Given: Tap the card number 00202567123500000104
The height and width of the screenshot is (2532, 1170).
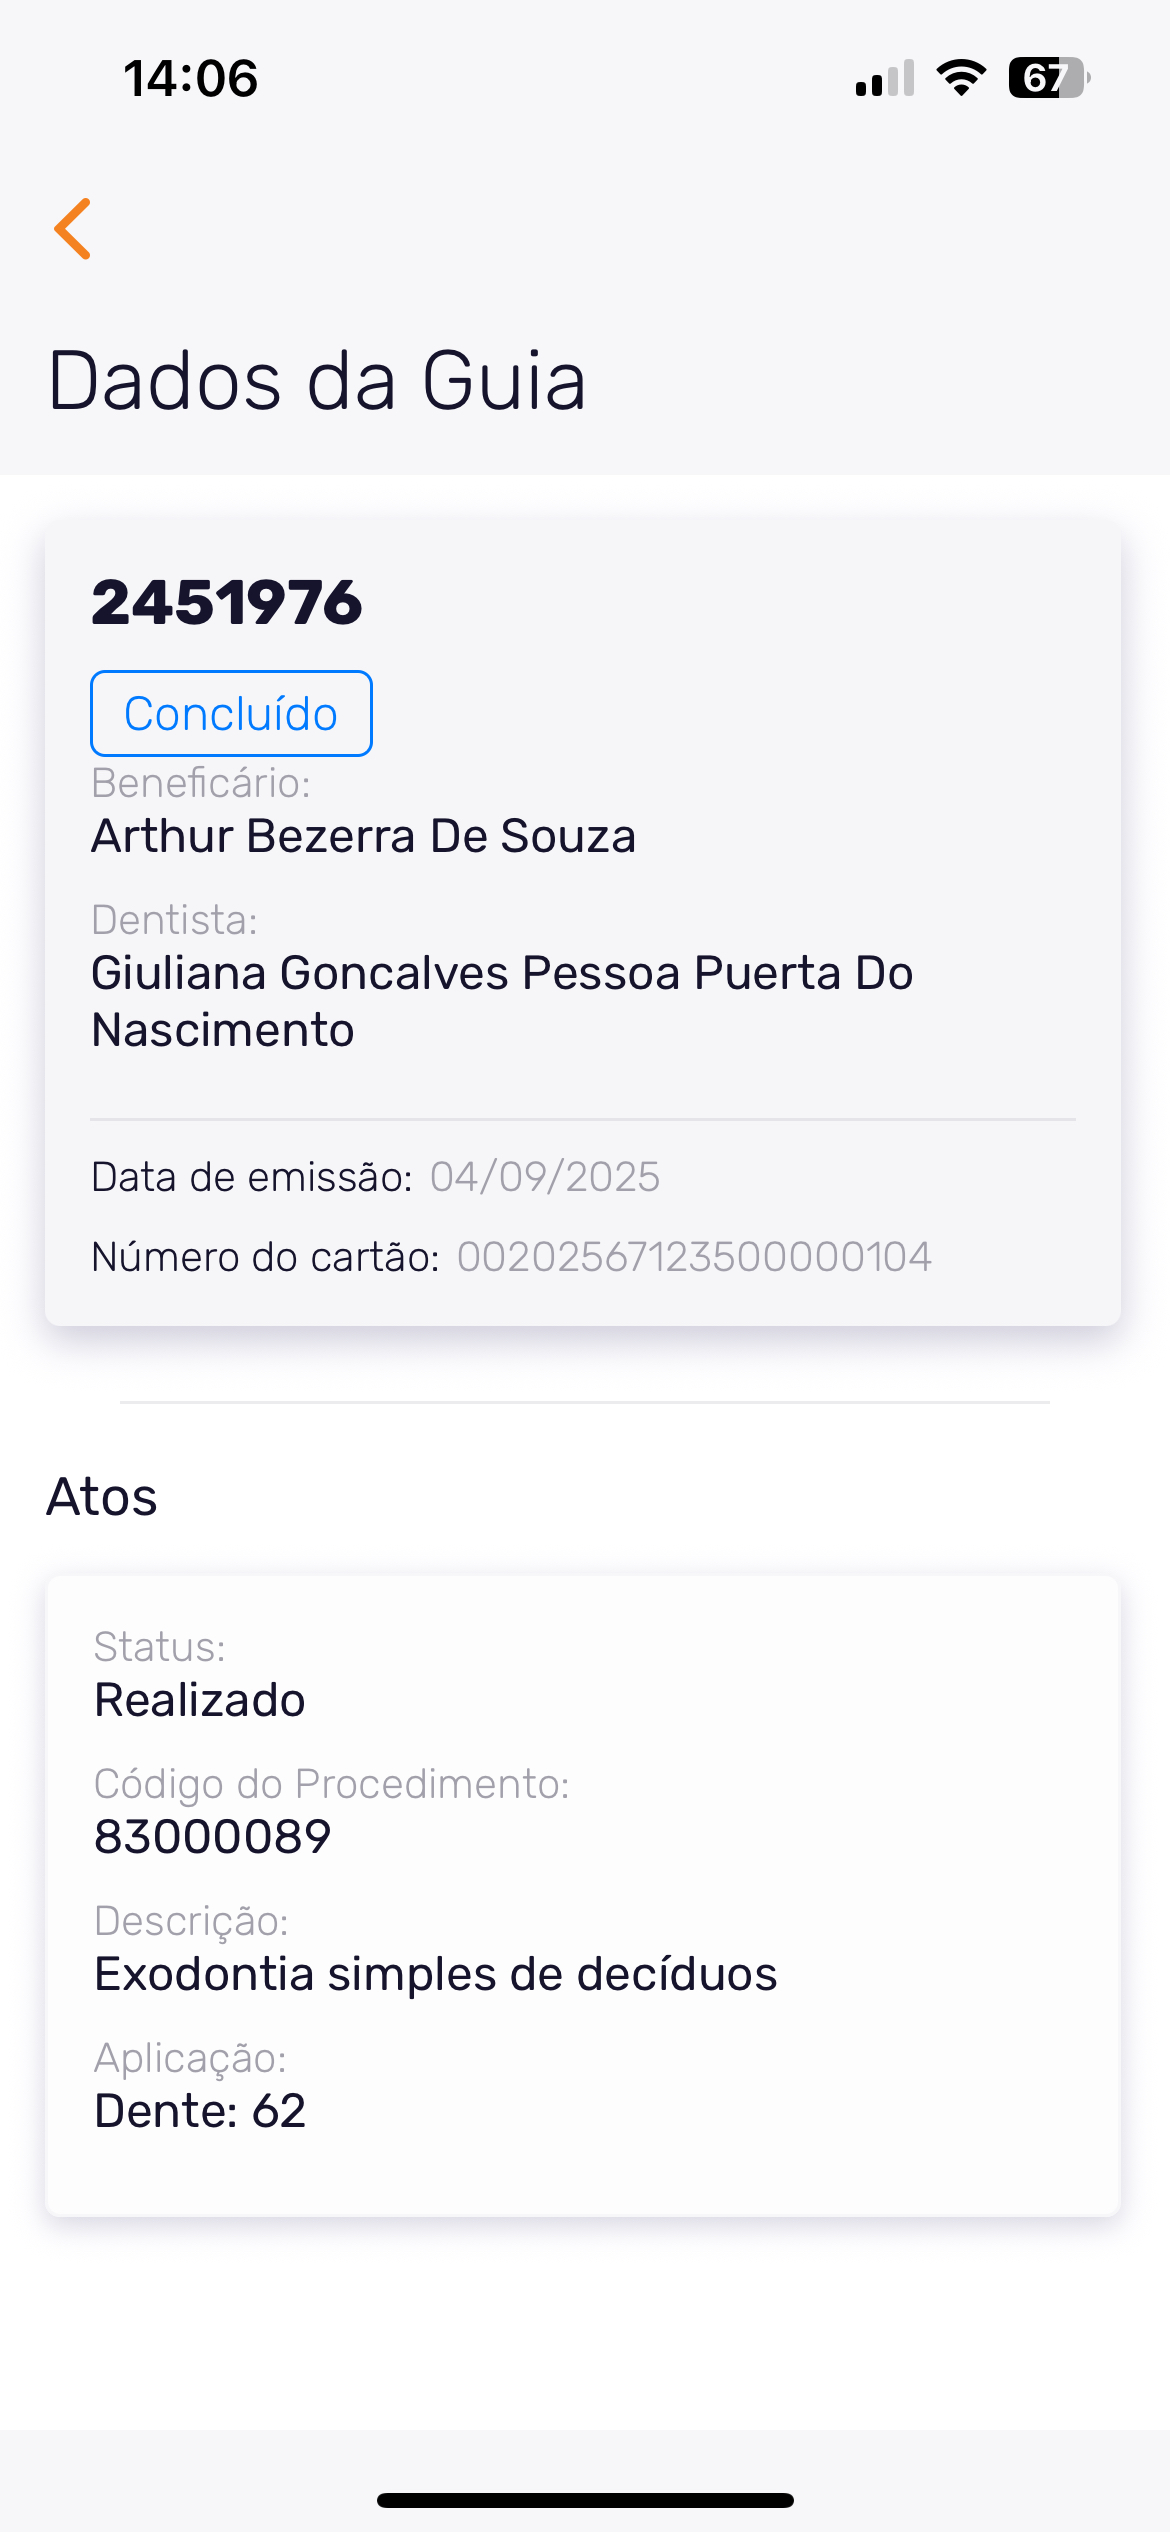Looking at the screenshot, I should click(694, 1257).
